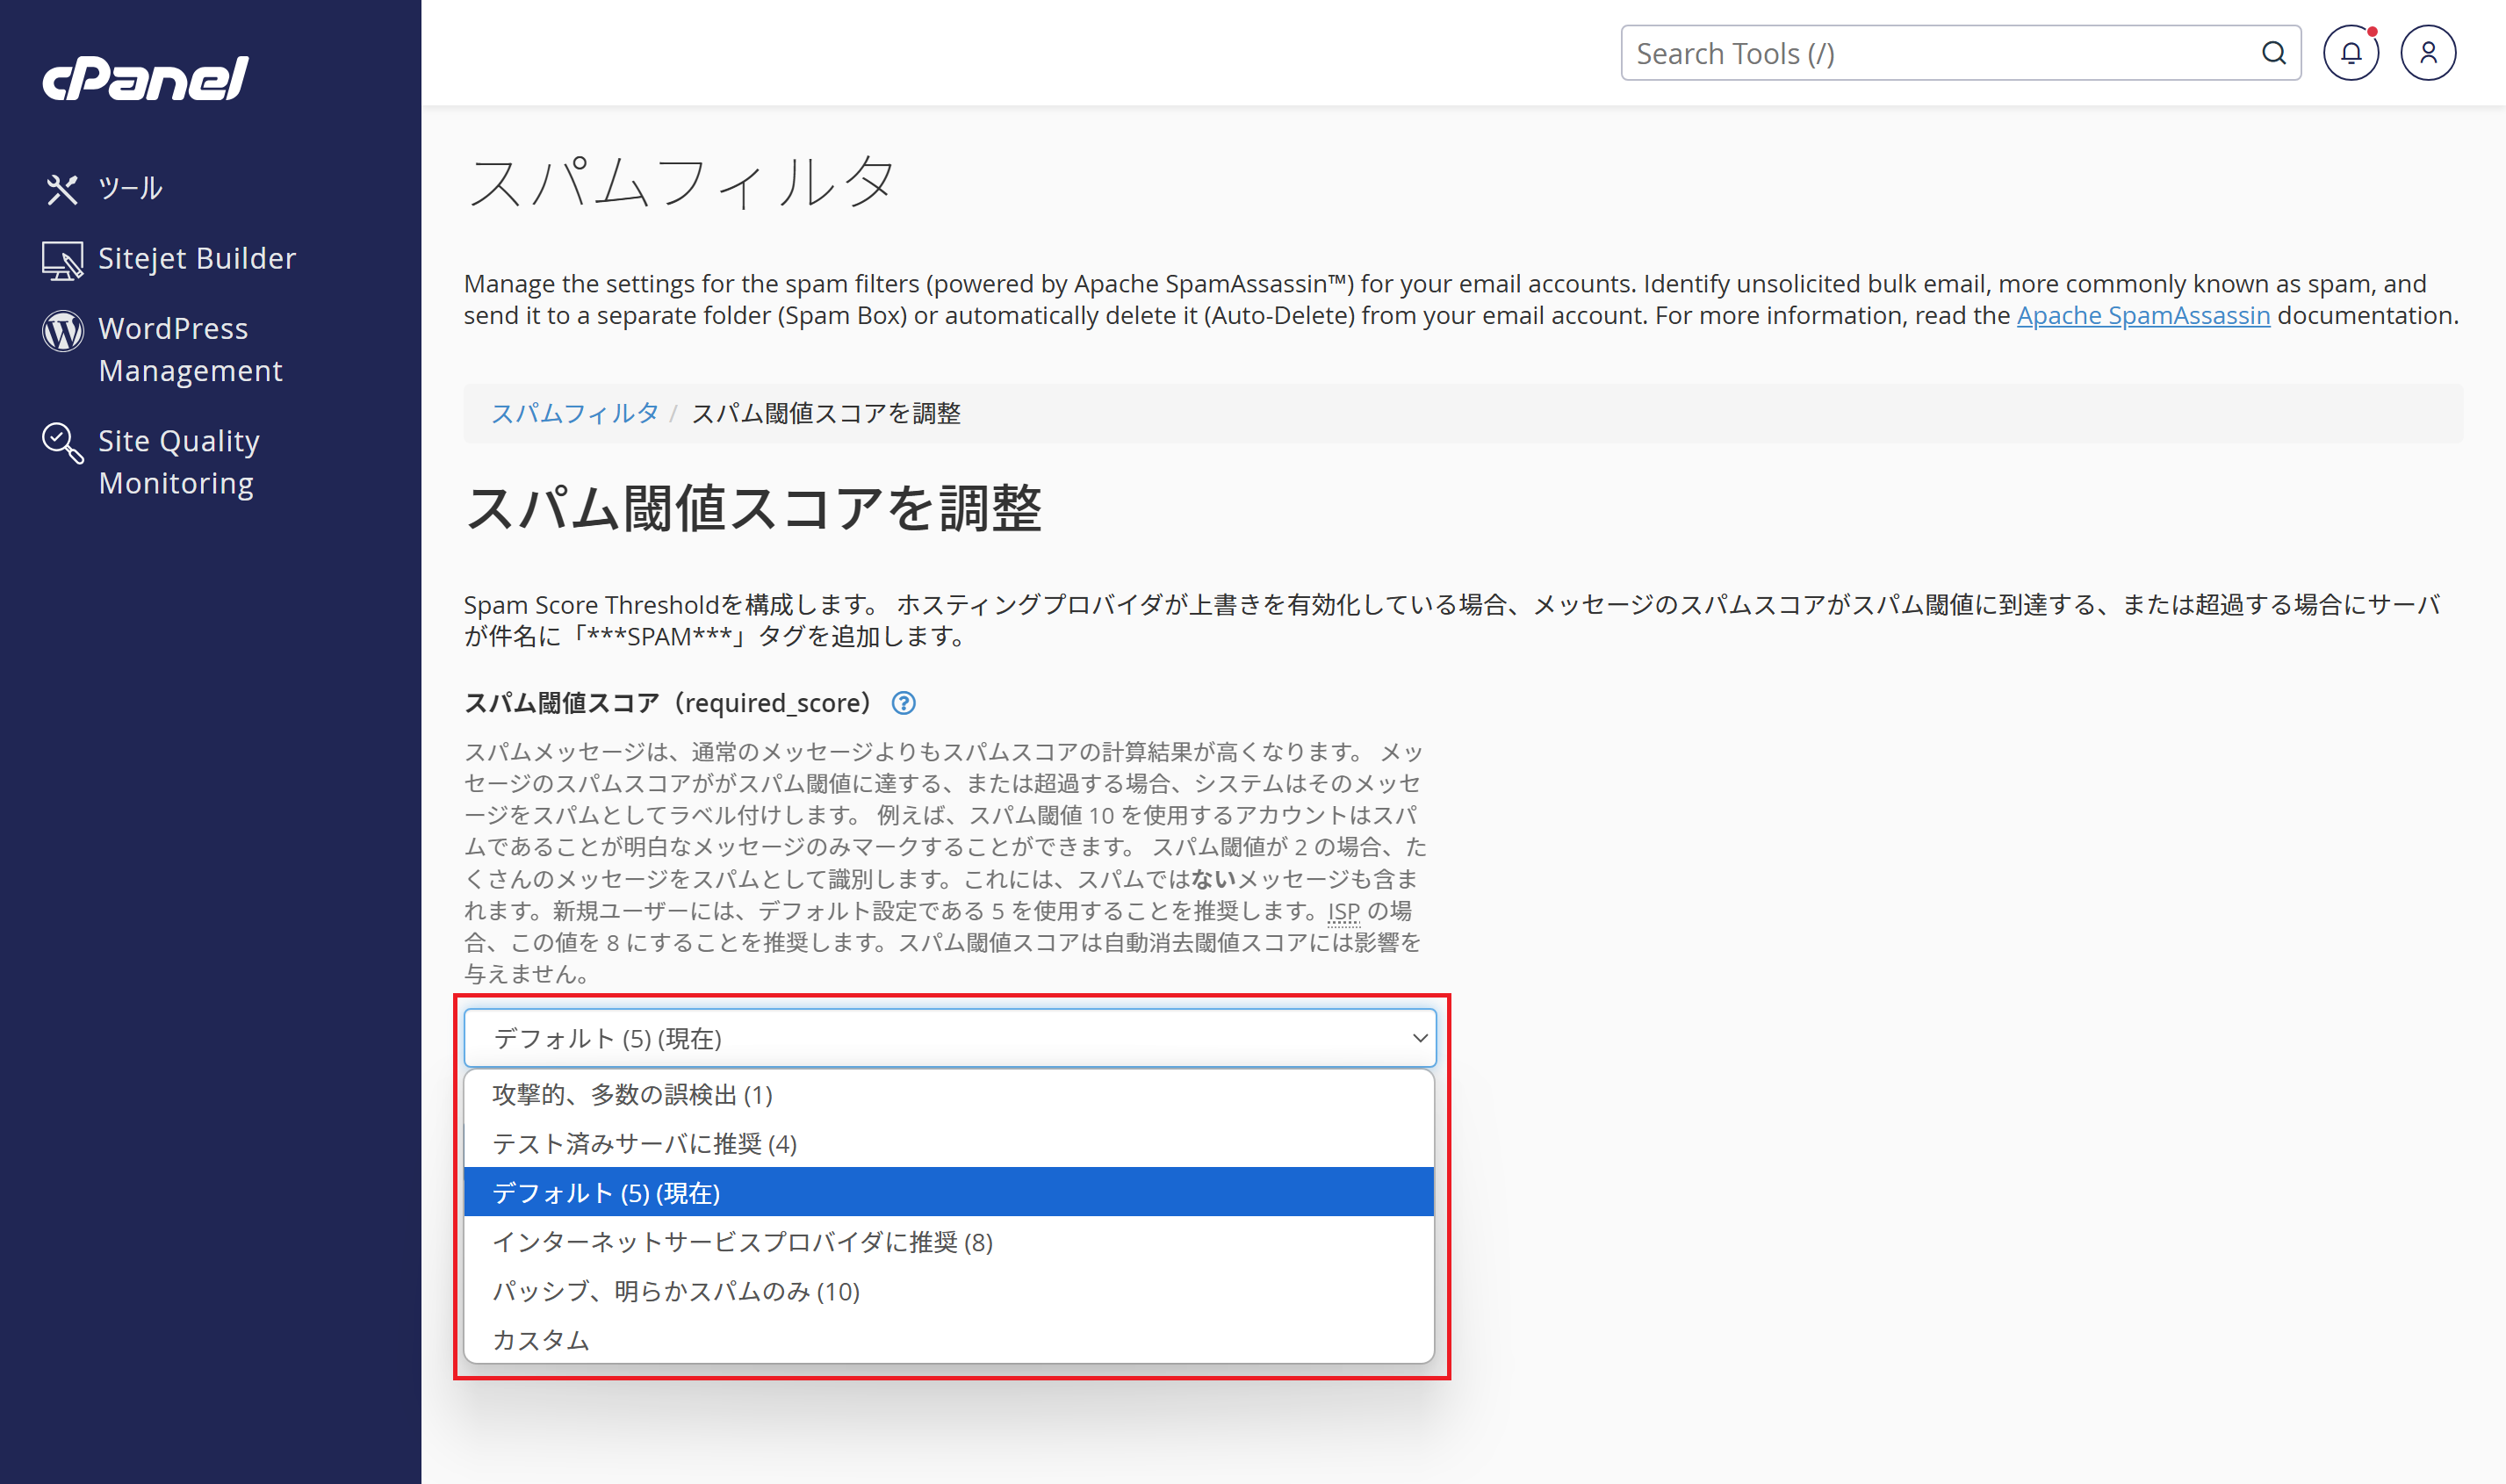Open ツール in the sidebar

coord(130,188)
